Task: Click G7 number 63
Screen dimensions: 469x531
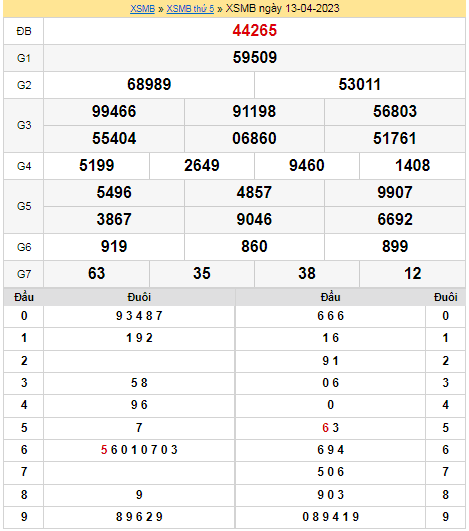Action: 97,274
